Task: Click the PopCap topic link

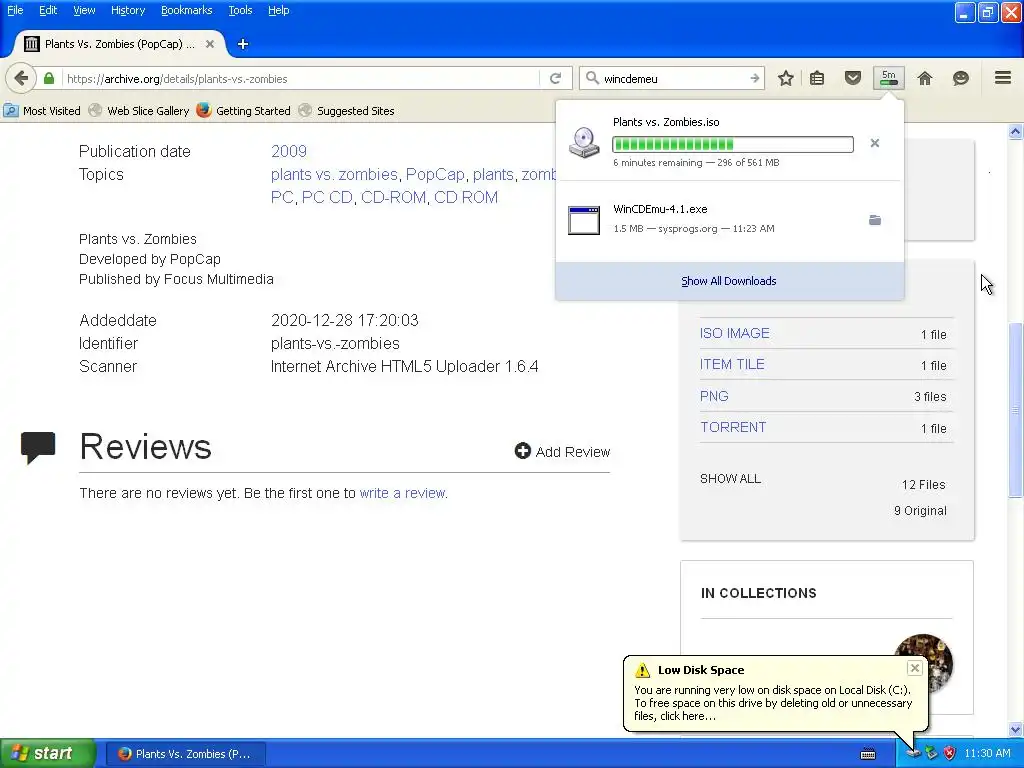Action: pyautogui.click(x=435, y=174)
